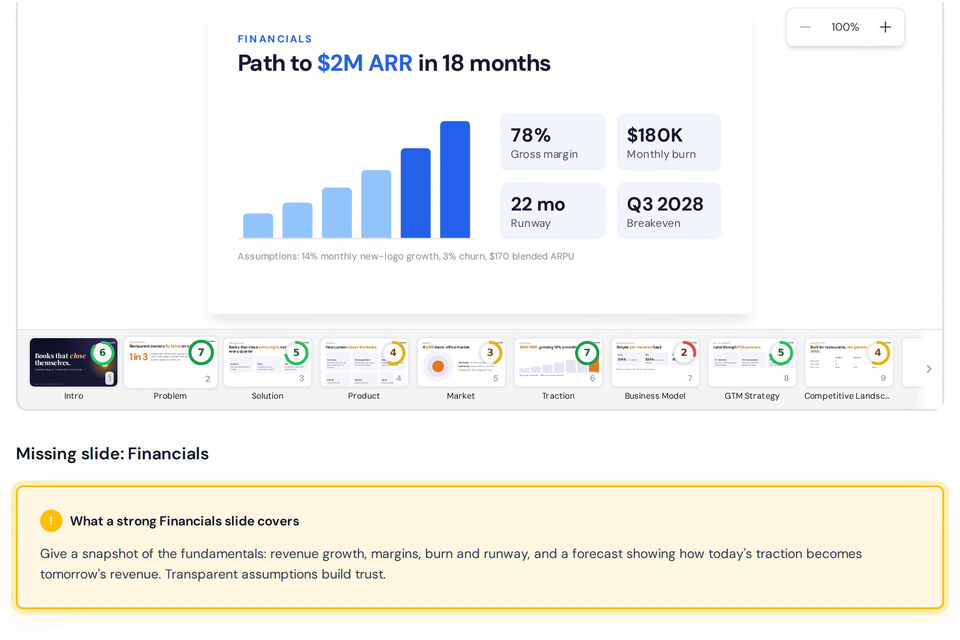Screen dimensions: 960x640
Task: Select the Business Model slide thumbnail
Action: coord(655,362)
